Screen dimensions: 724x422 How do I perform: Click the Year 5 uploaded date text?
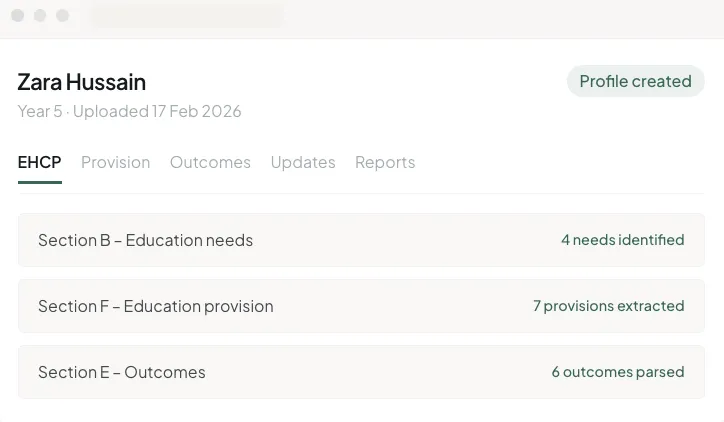129,111
